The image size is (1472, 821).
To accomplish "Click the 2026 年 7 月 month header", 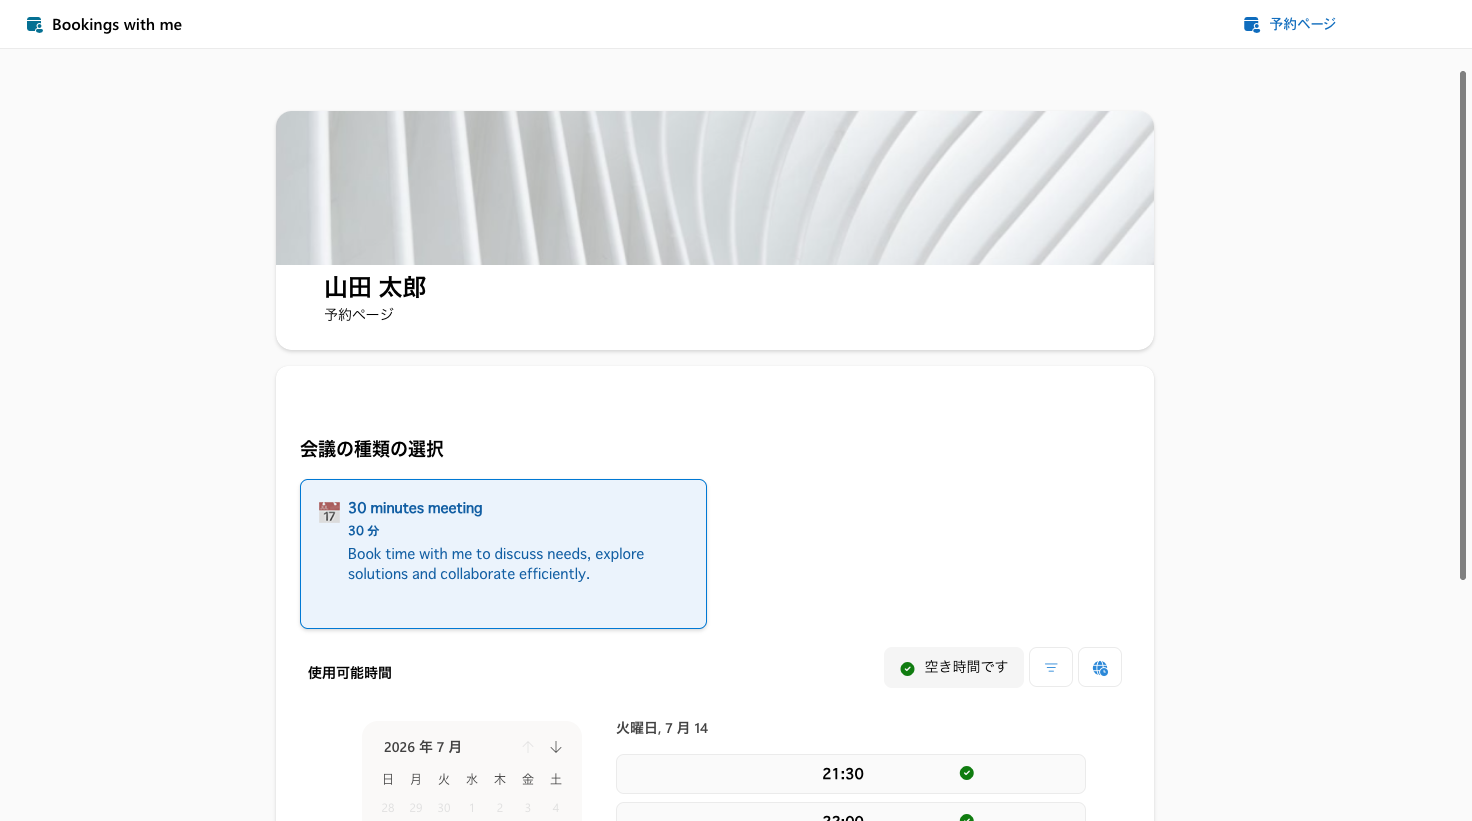I will (423, 747).
